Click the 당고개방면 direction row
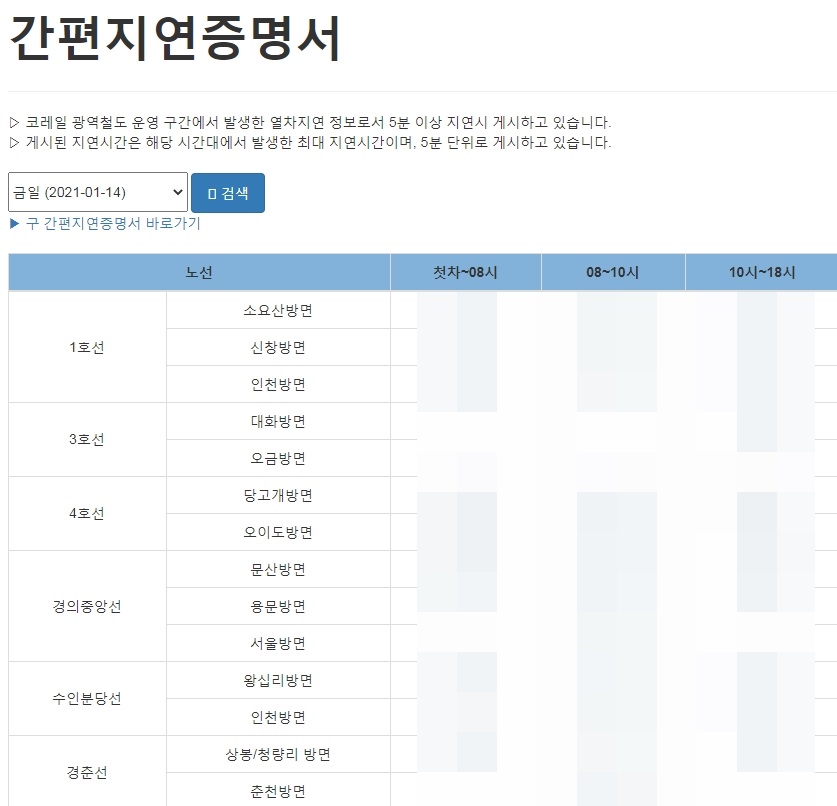The image size is (837, 806). [x=278, y=495]
